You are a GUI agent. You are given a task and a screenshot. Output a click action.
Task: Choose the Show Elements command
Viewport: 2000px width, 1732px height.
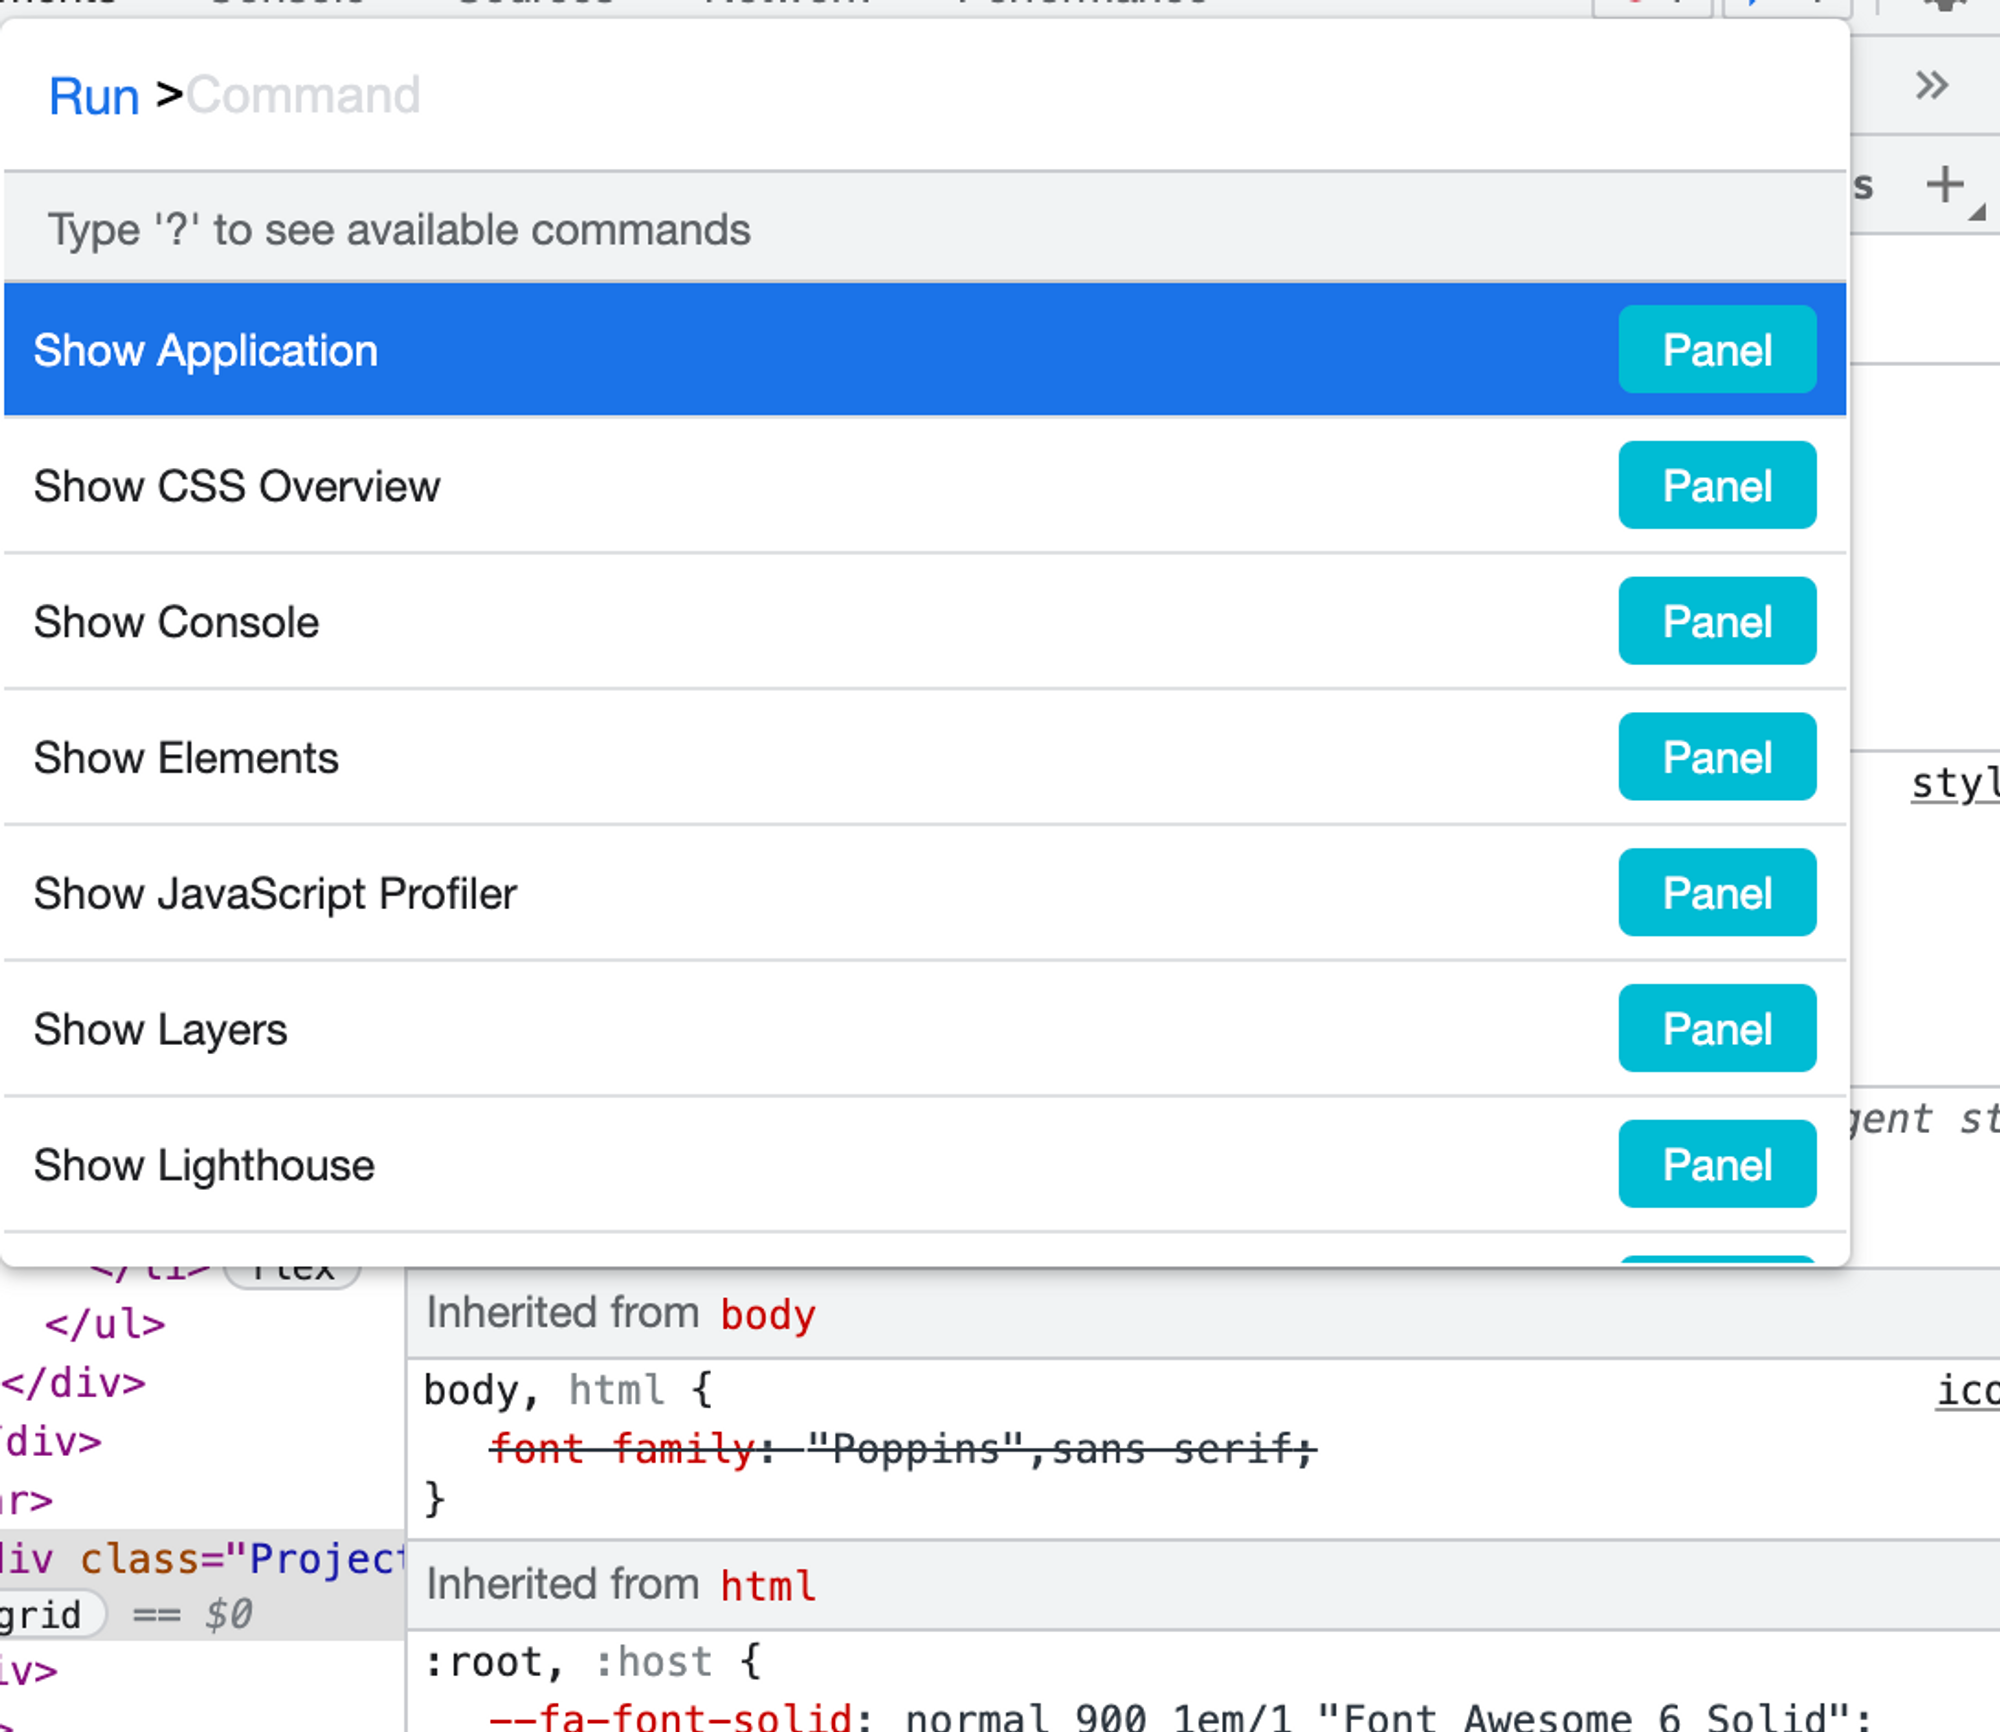[186, 759]
